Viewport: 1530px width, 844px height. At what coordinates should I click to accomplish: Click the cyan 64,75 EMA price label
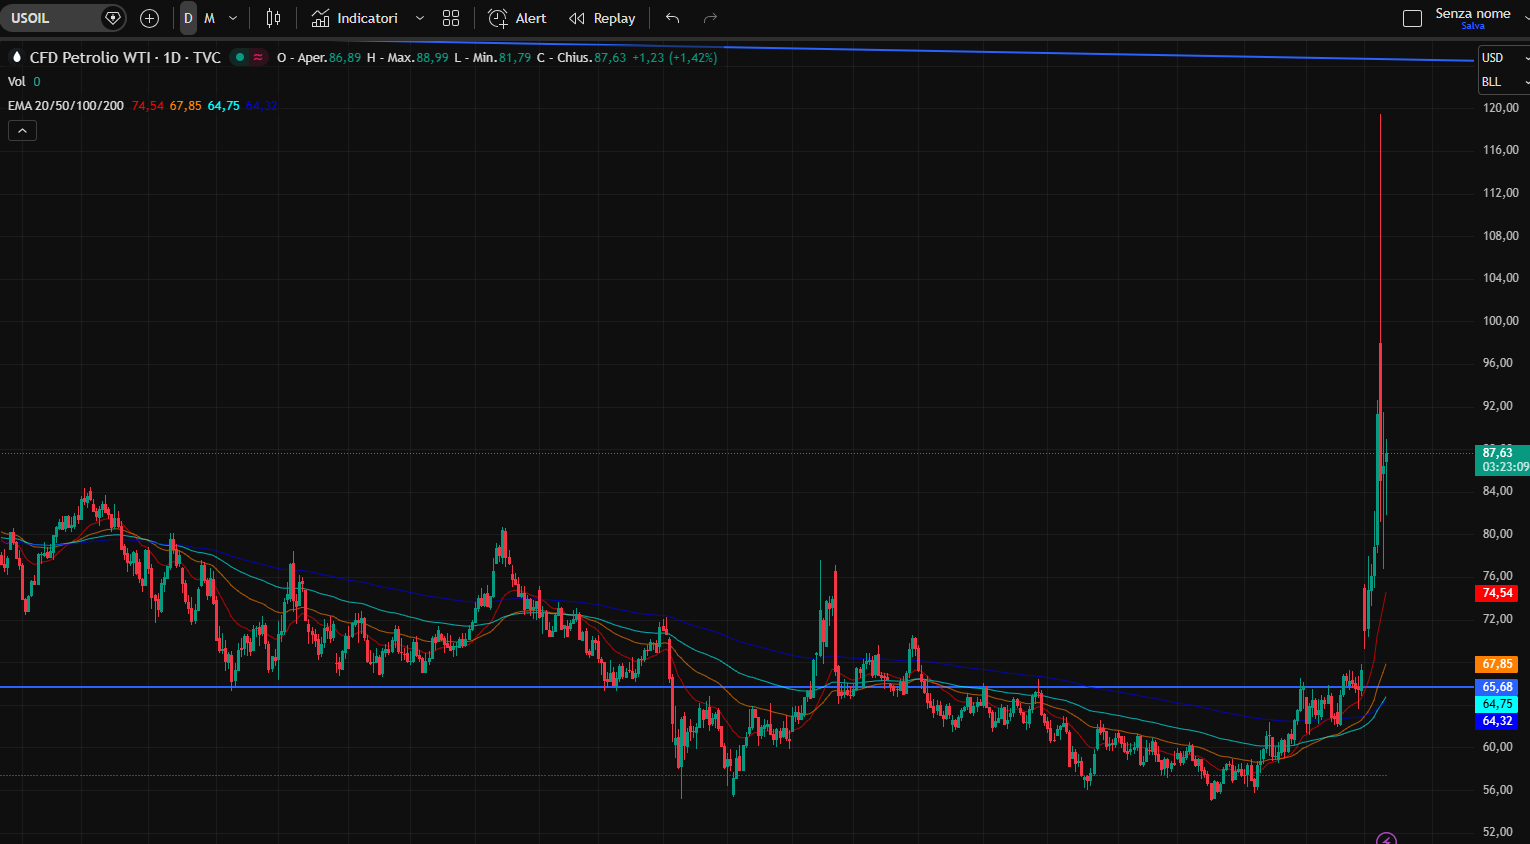[1497, 704]
